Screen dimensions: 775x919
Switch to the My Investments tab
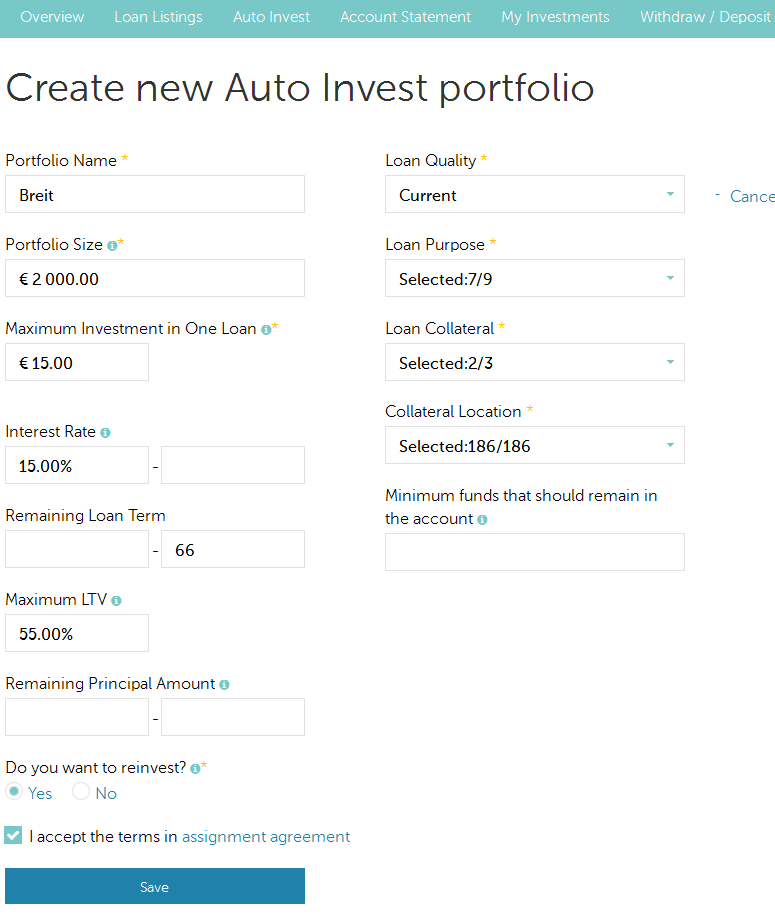coord(555,17)
